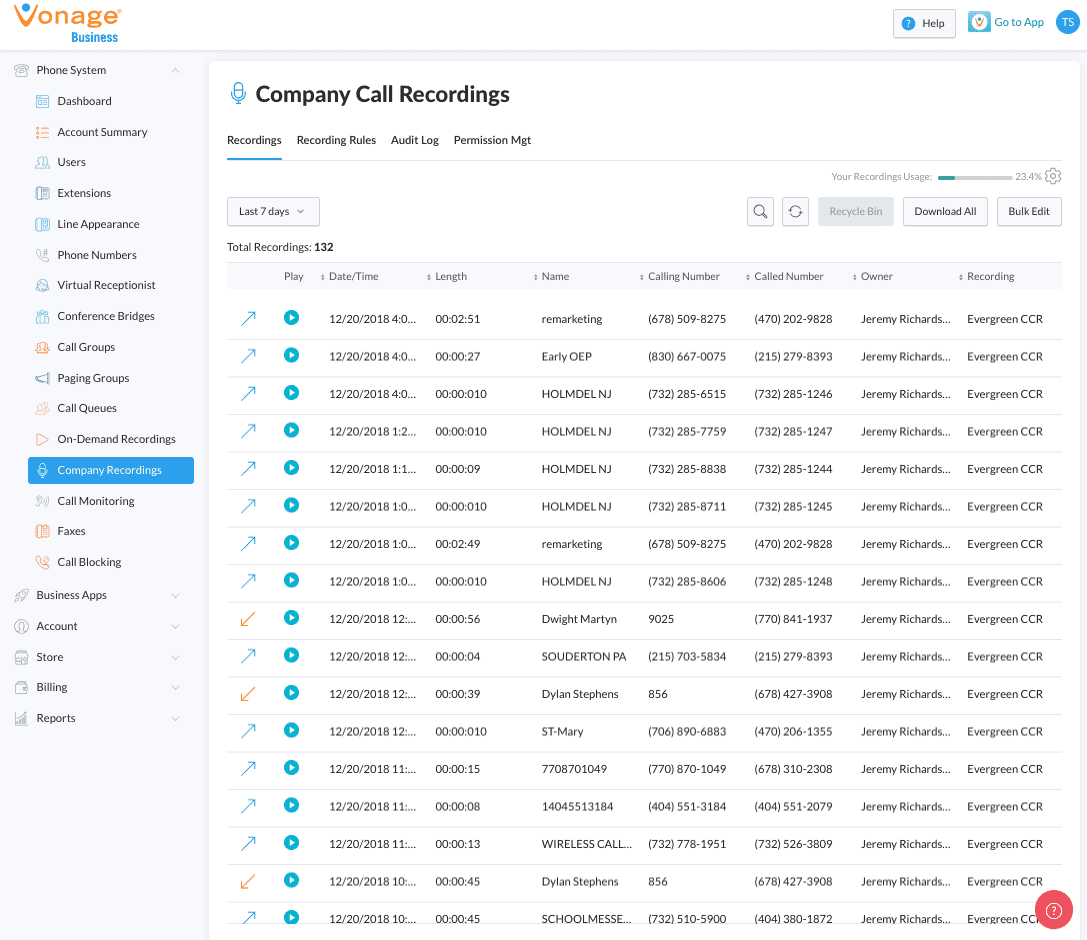Screen dimensions: 1087x940
Task: Sort by the Length column header
Action: click(x=451, y=277)
